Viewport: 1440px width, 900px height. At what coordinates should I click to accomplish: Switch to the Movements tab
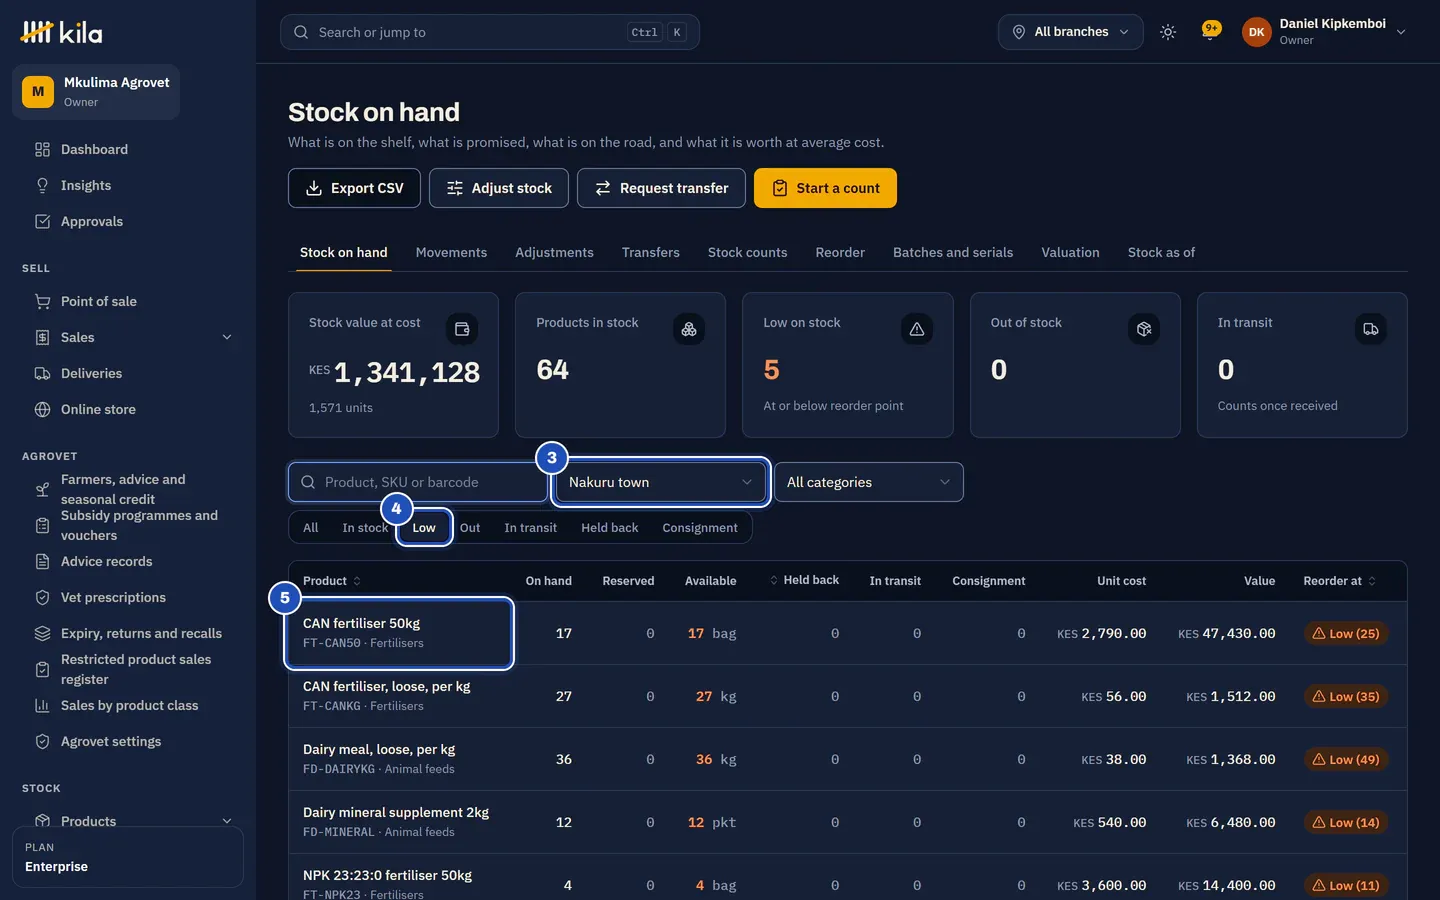point(451,252)
